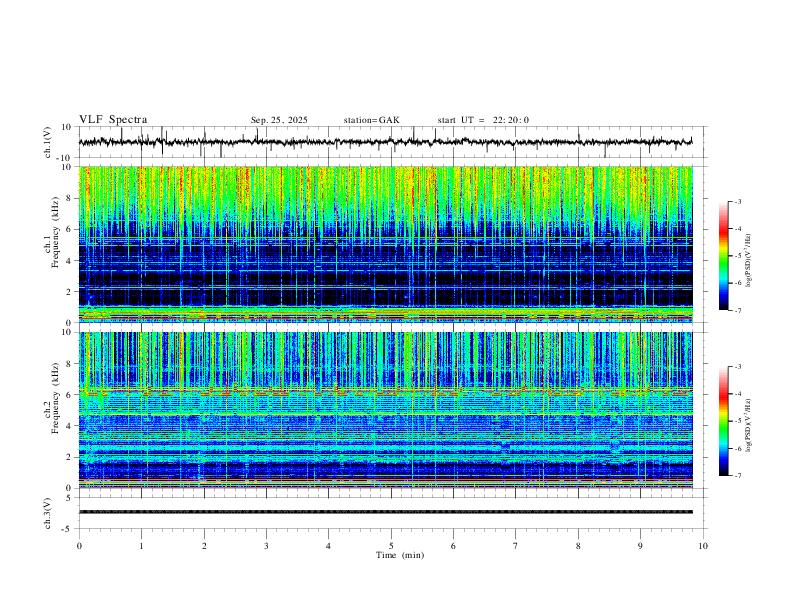The image size is (792, 612).
Task: Click the "-7" tick on ch.1 colorbar
Action: click(738, 310)
